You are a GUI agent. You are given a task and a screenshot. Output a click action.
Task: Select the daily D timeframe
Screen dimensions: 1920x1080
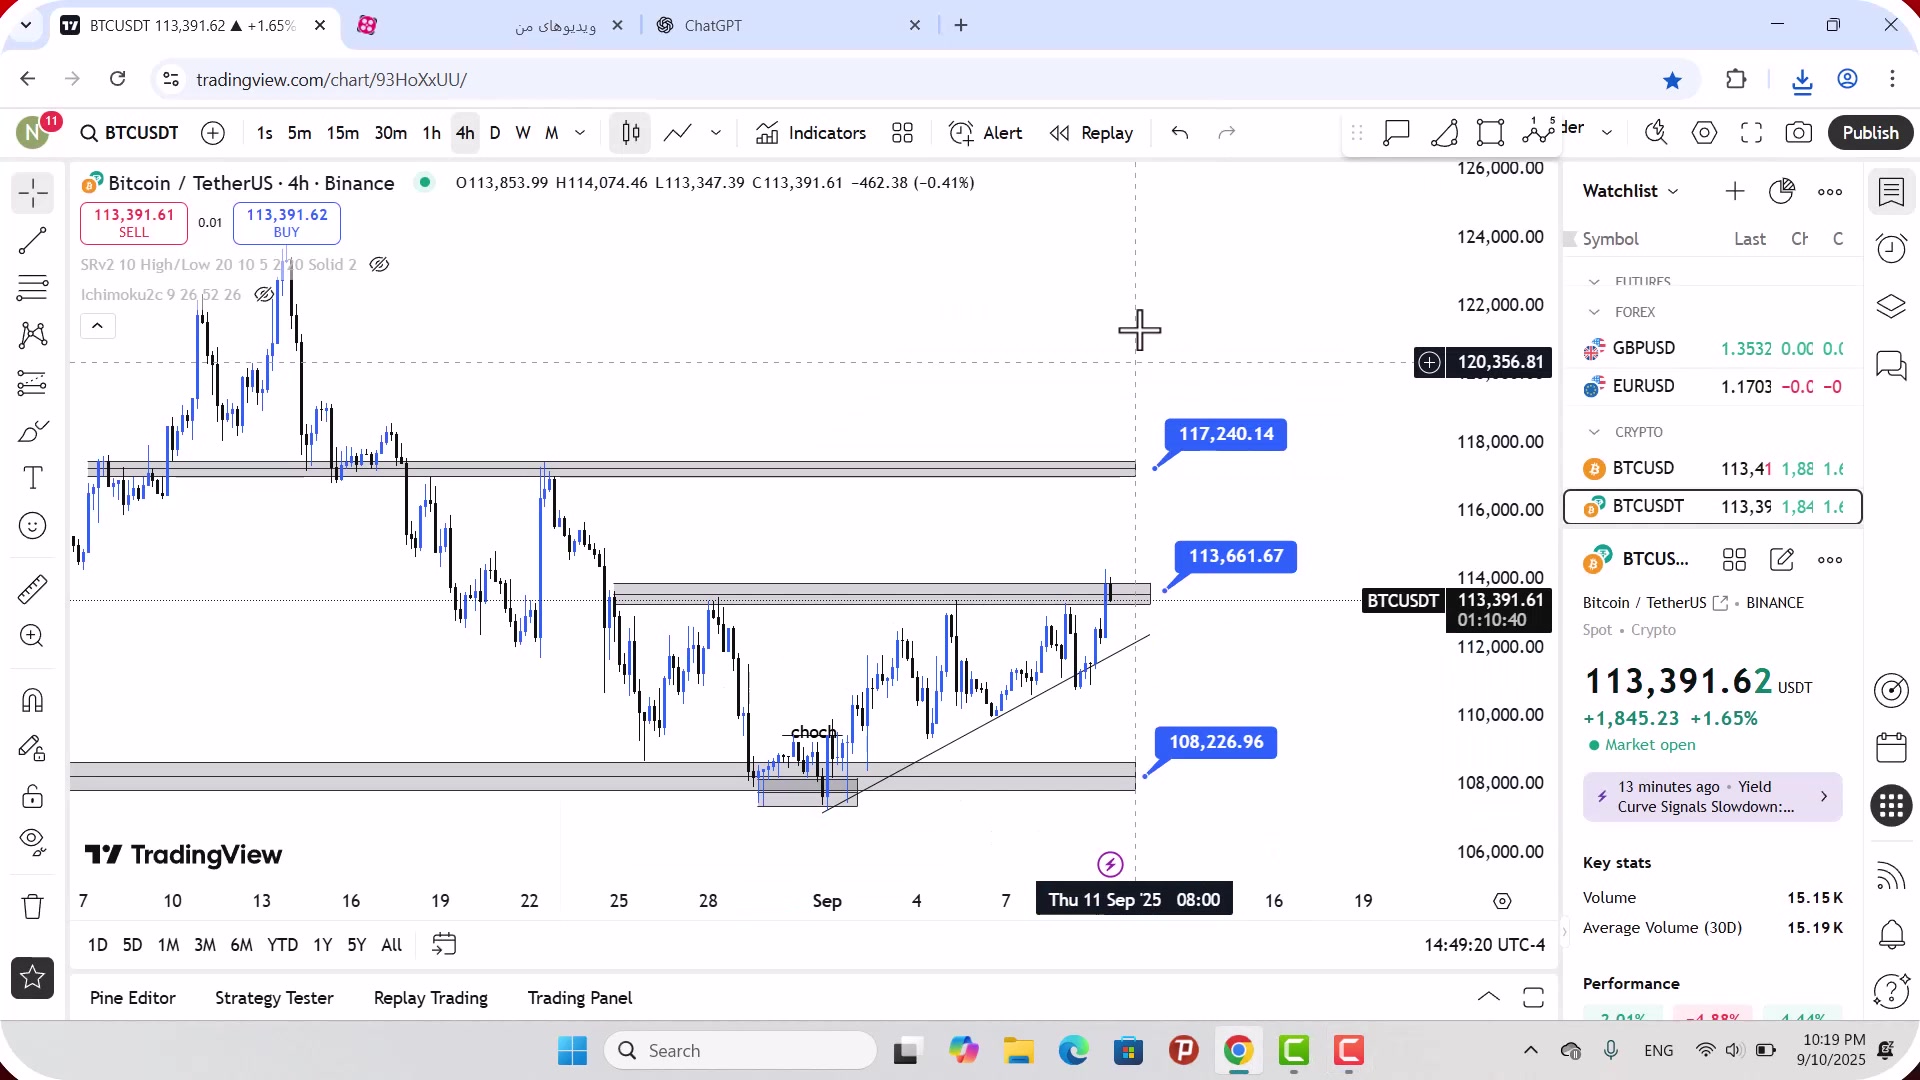(495, 133)
